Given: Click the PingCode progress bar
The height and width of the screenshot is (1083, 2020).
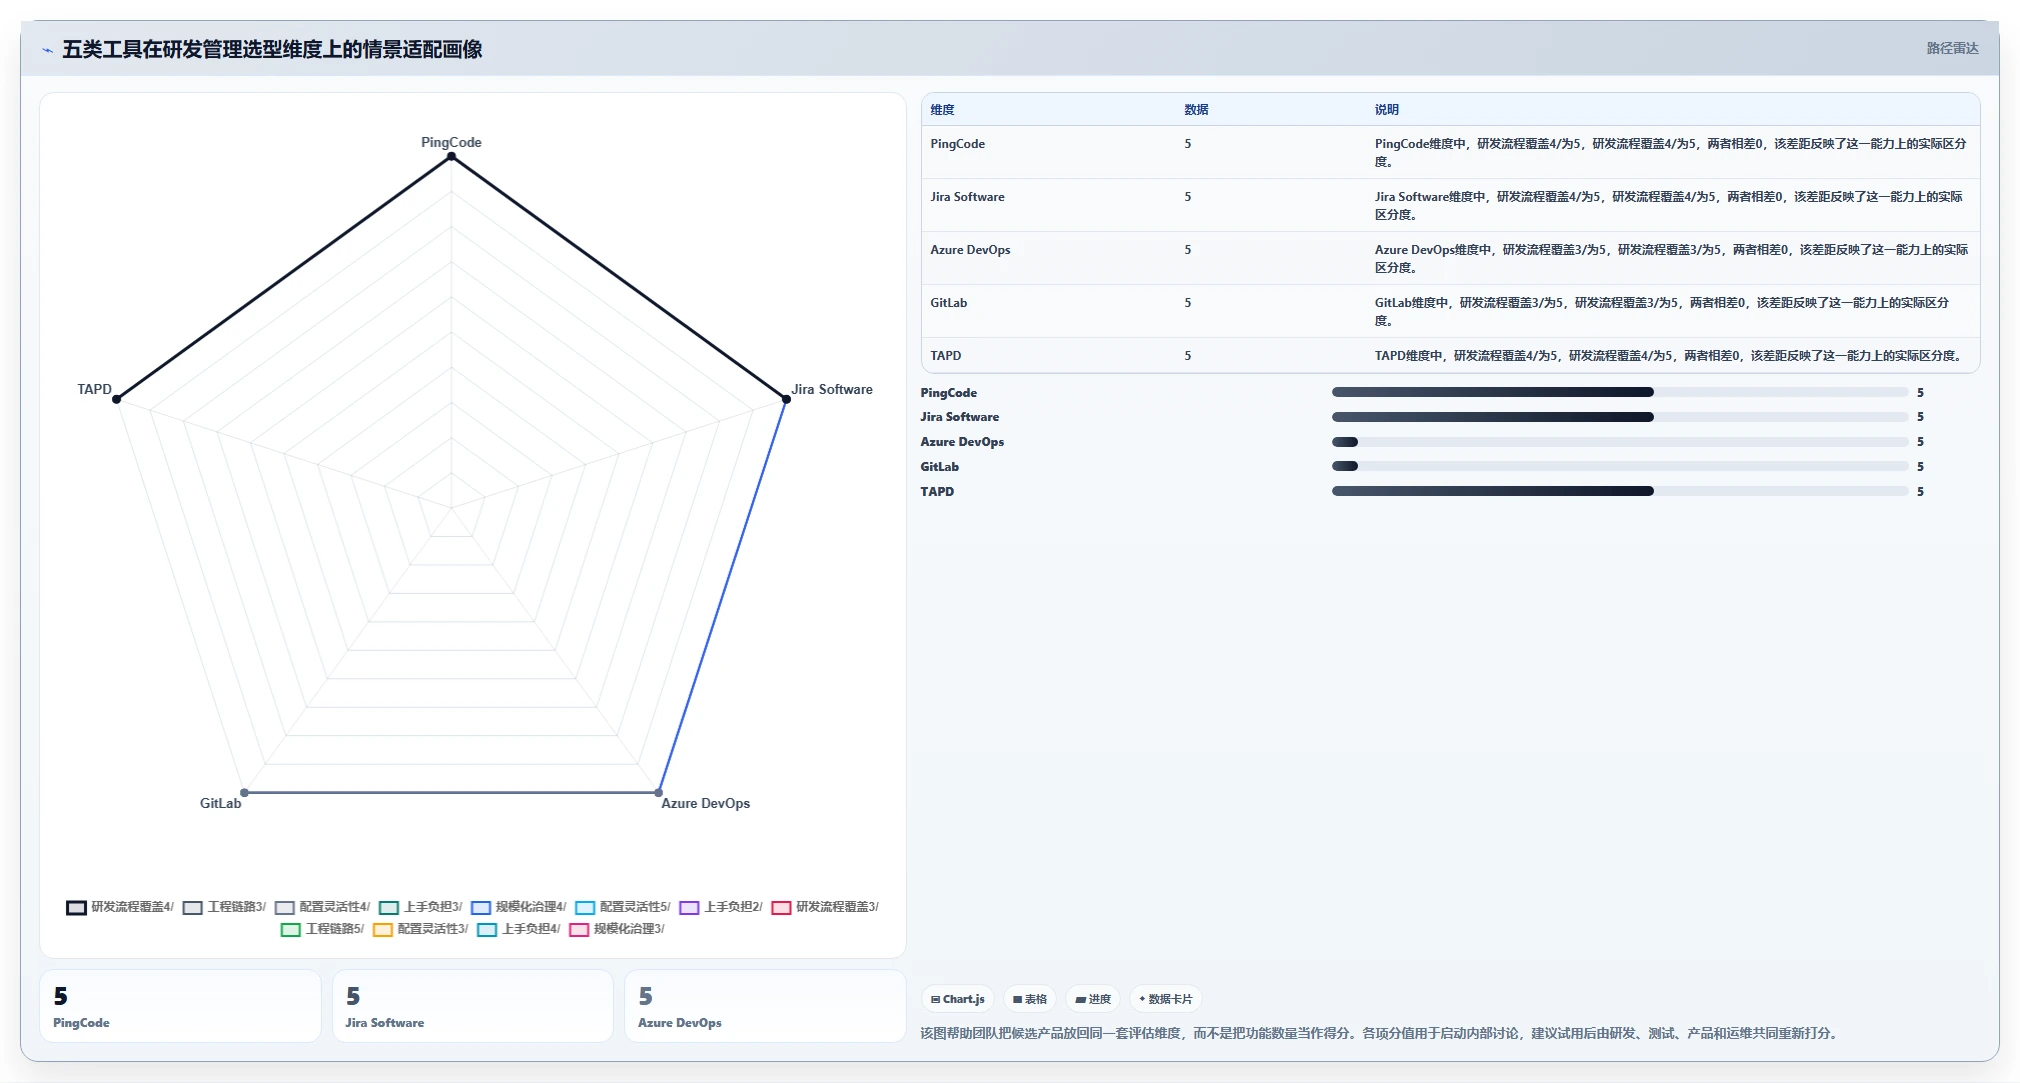Looking at the screenshot, I should (1620, 392).
